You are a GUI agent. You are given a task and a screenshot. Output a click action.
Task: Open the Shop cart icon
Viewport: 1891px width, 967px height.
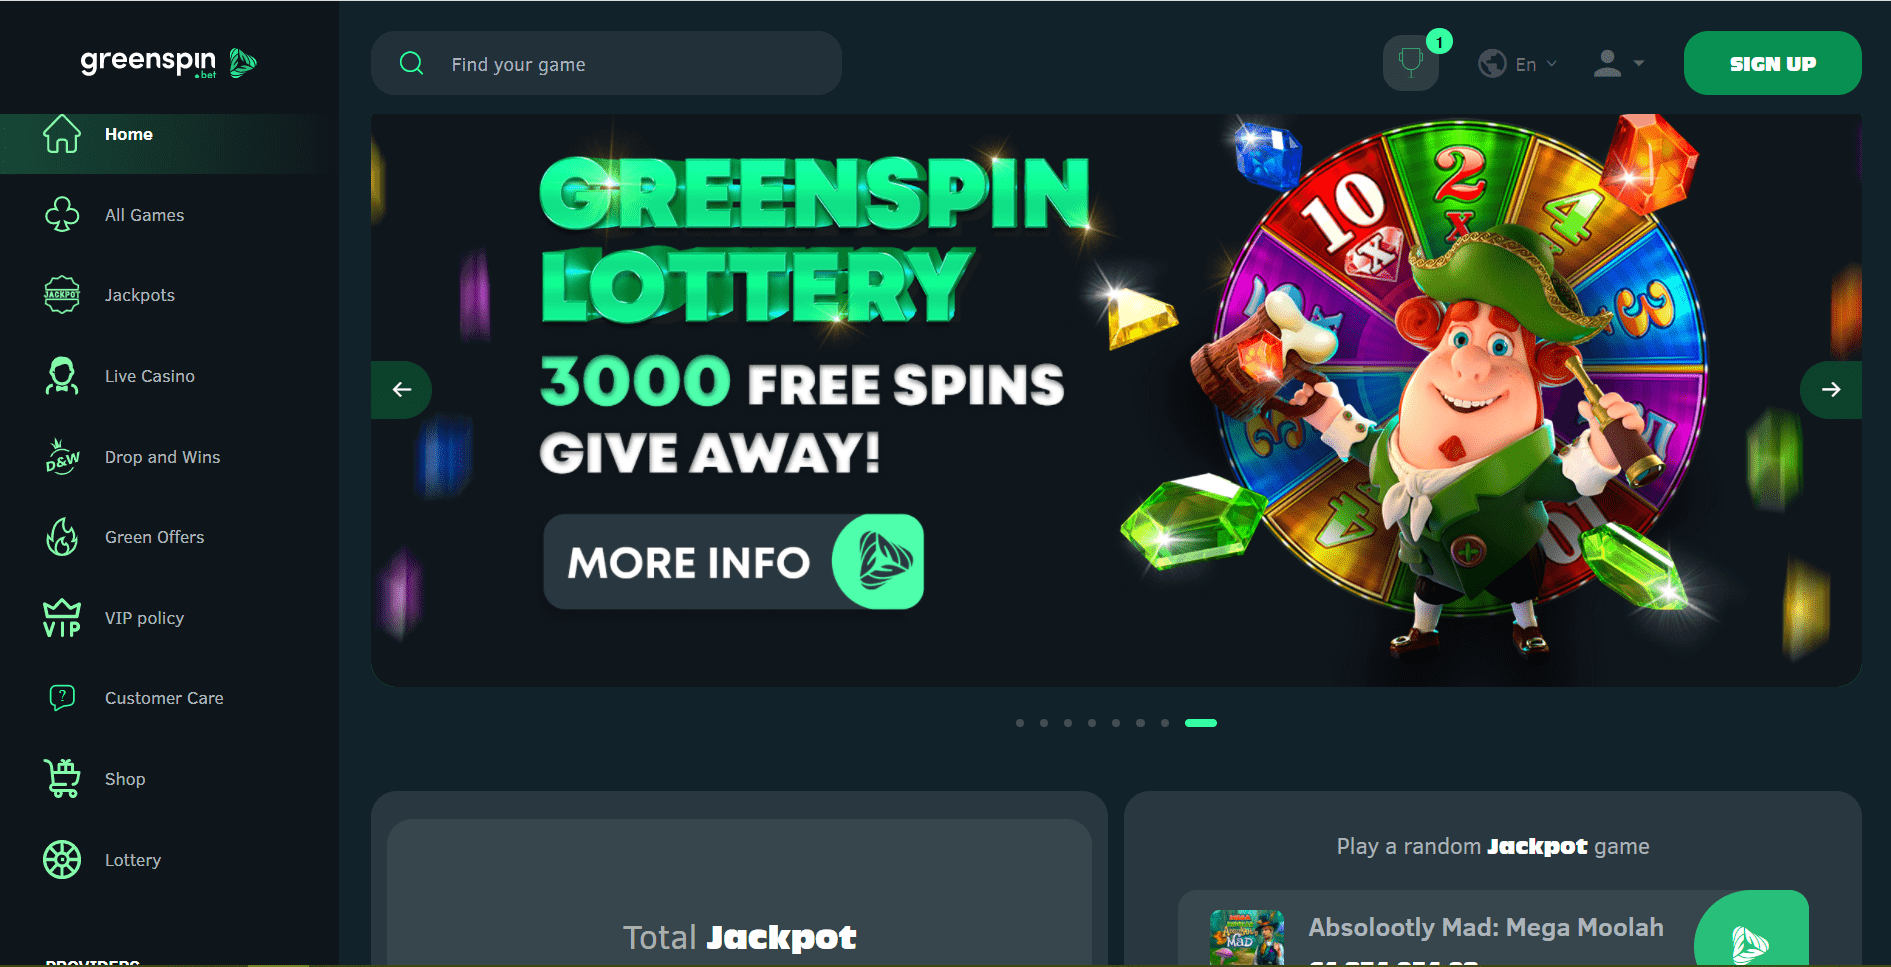coord(62,779)
